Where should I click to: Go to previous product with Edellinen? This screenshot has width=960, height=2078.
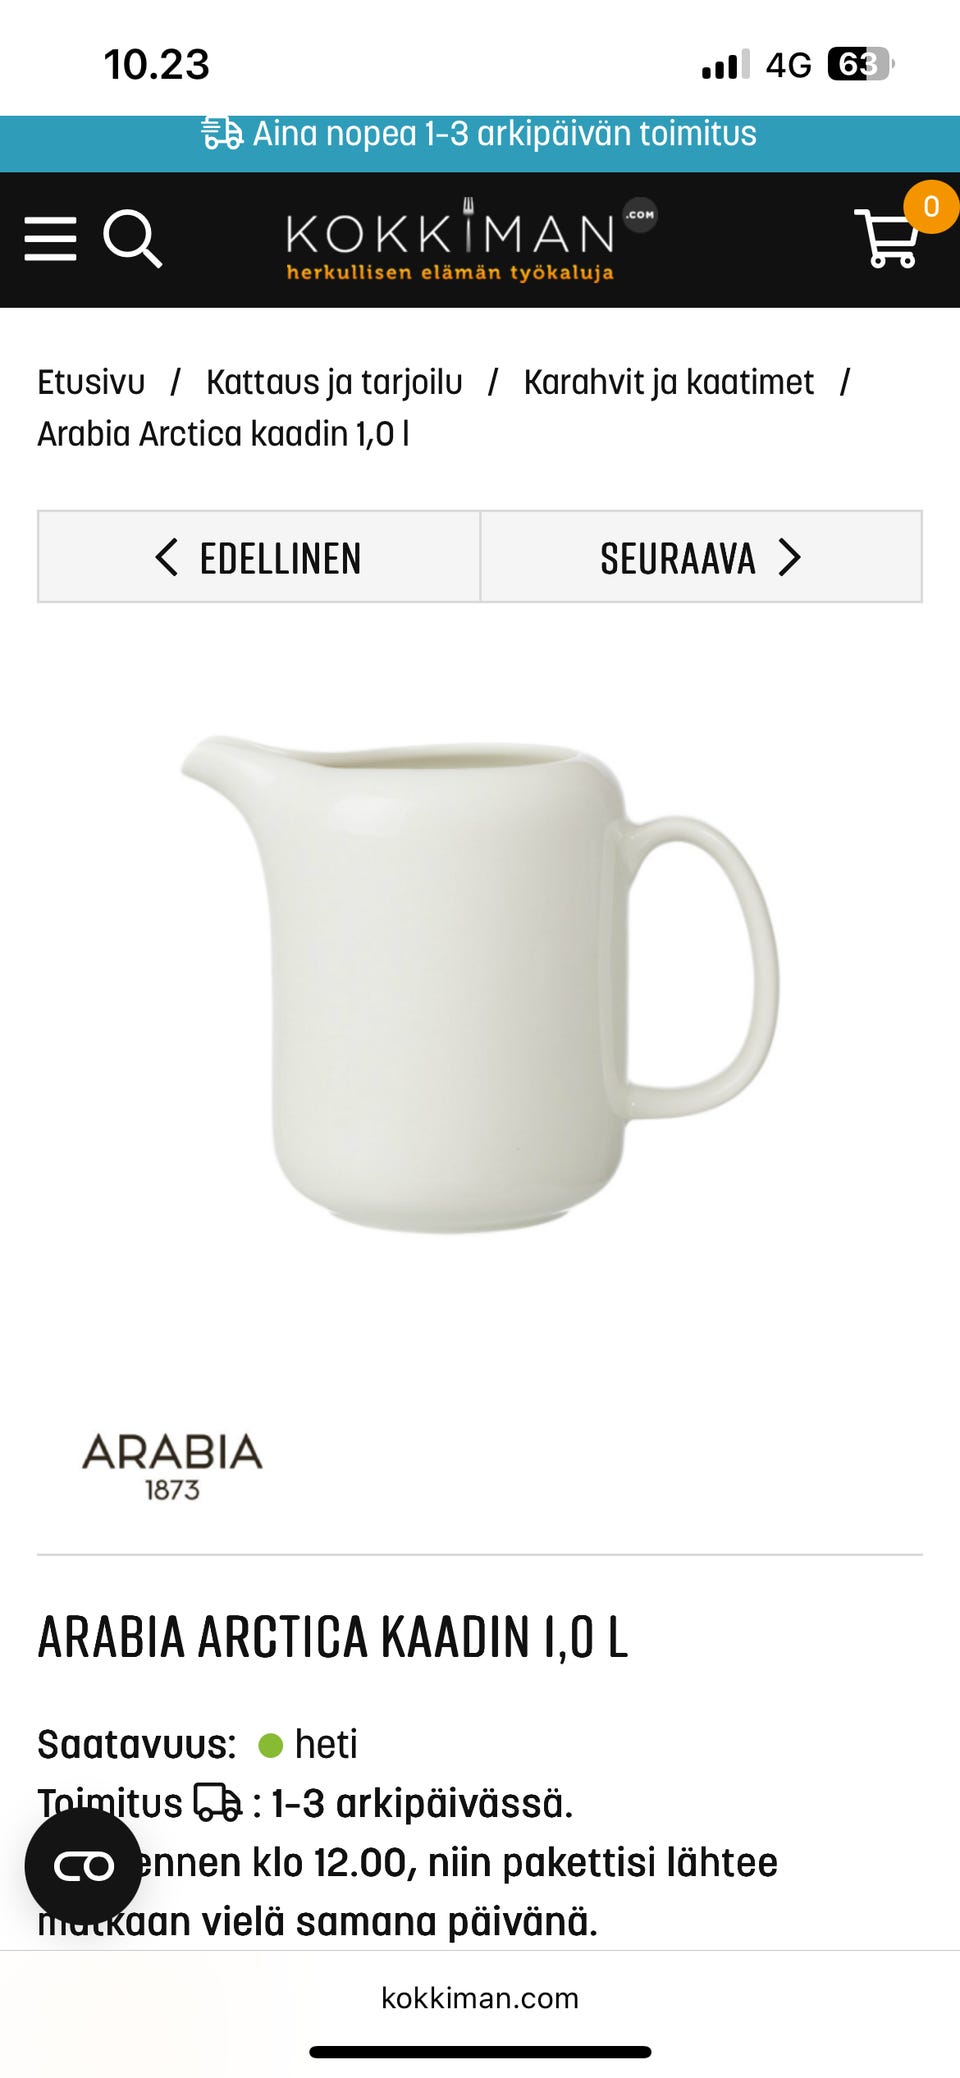pyautogui.click(x=259, y=557)
